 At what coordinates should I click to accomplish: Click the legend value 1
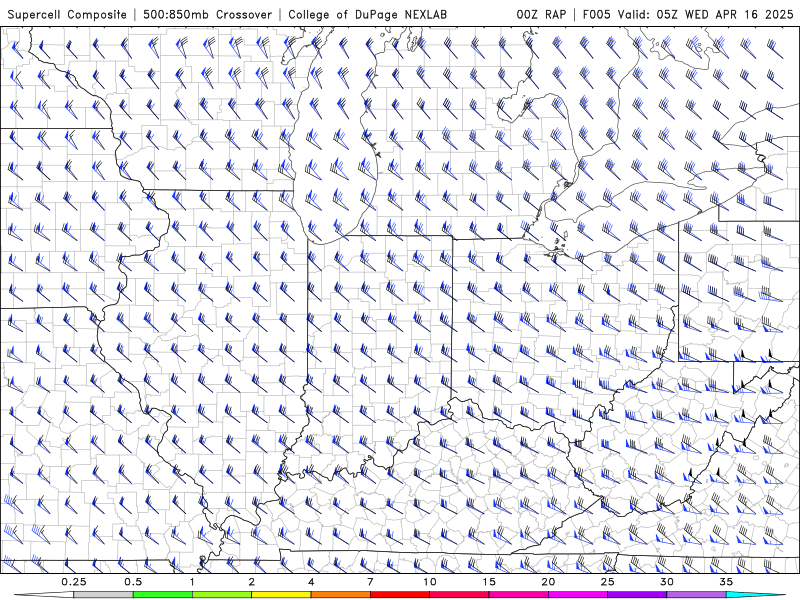pos(192,582)
